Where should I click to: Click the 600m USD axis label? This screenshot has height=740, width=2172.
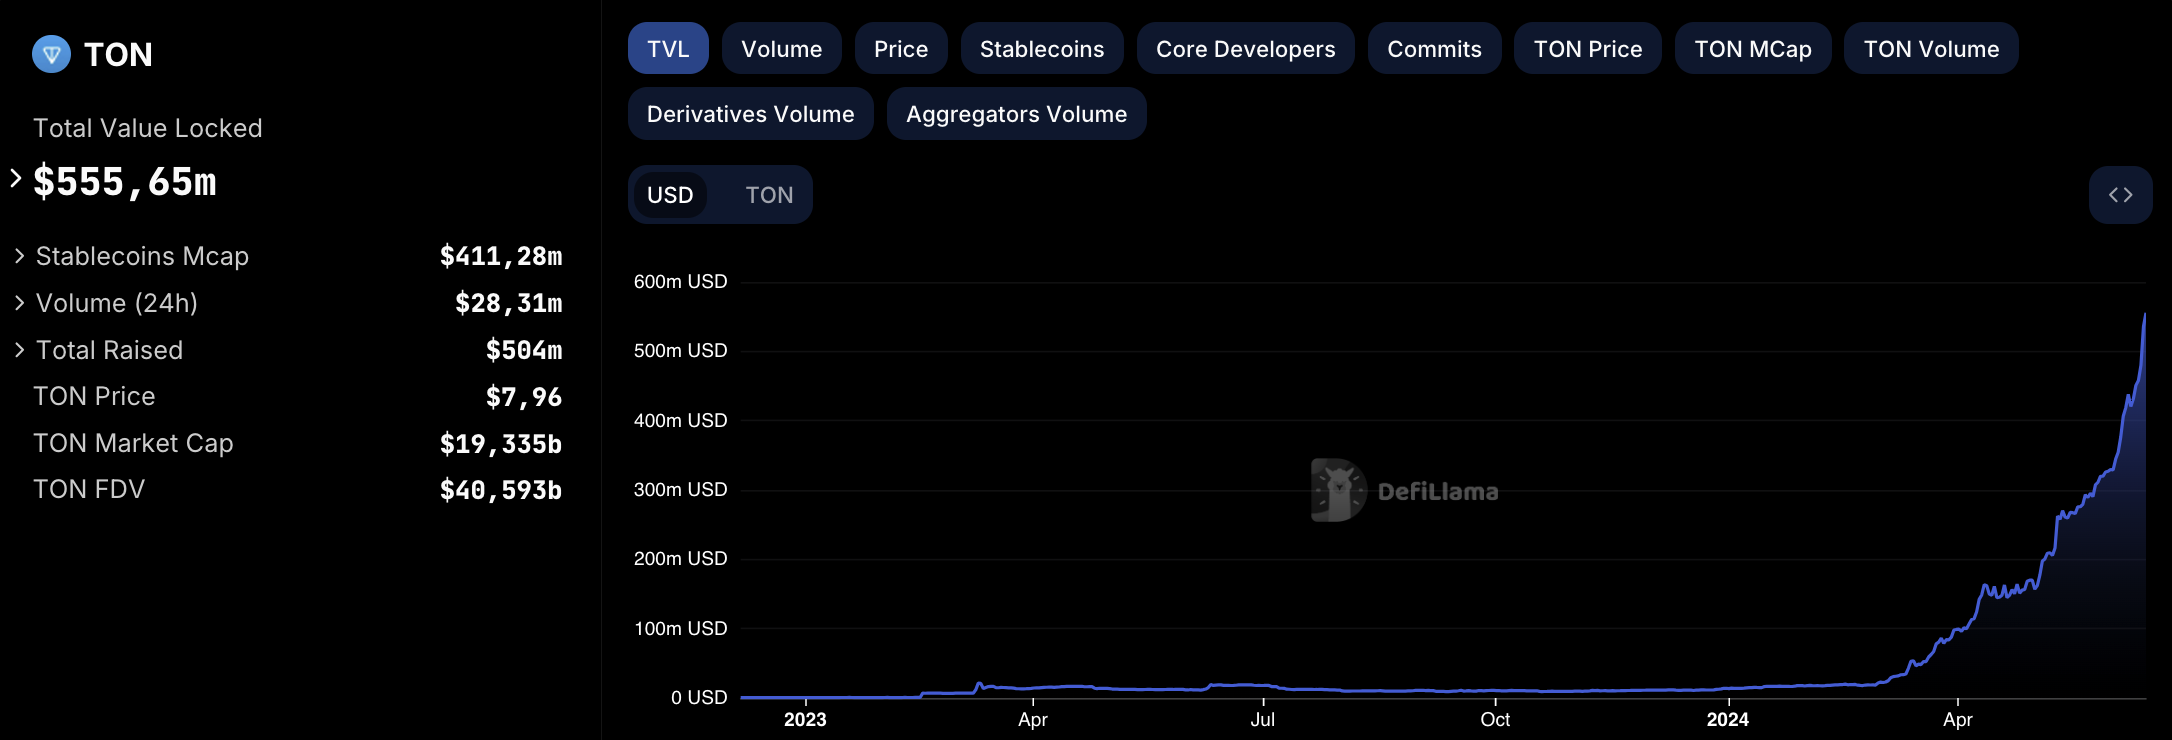click(x=680, y=282)
